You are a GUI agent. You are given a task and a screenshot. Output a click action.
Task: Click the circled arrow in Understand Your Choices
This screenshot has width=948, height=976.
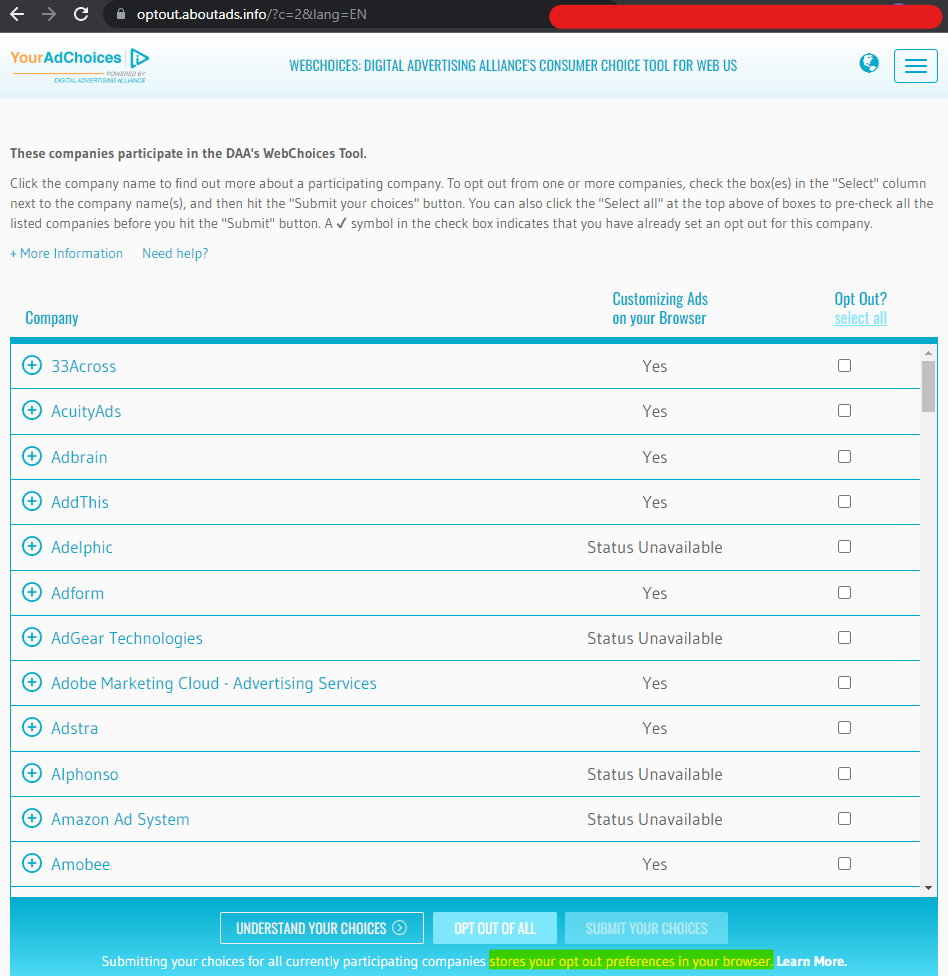click(400, 927)
